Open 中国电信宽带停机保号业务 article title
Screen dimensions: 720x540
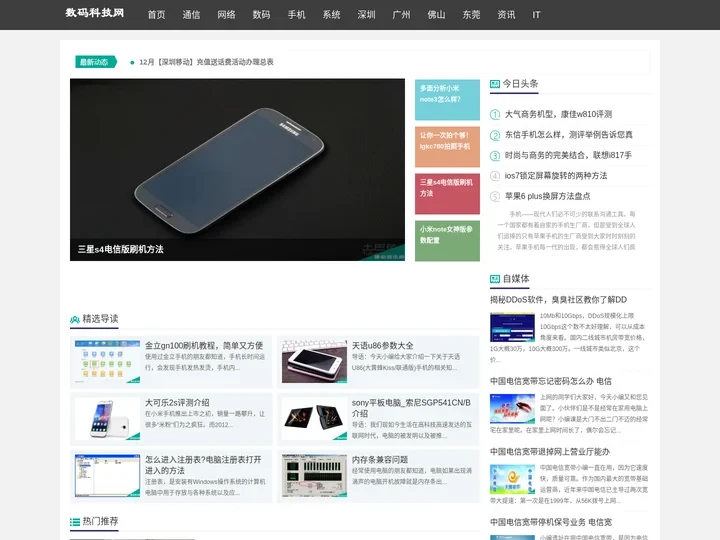click(x=551, y=522)
